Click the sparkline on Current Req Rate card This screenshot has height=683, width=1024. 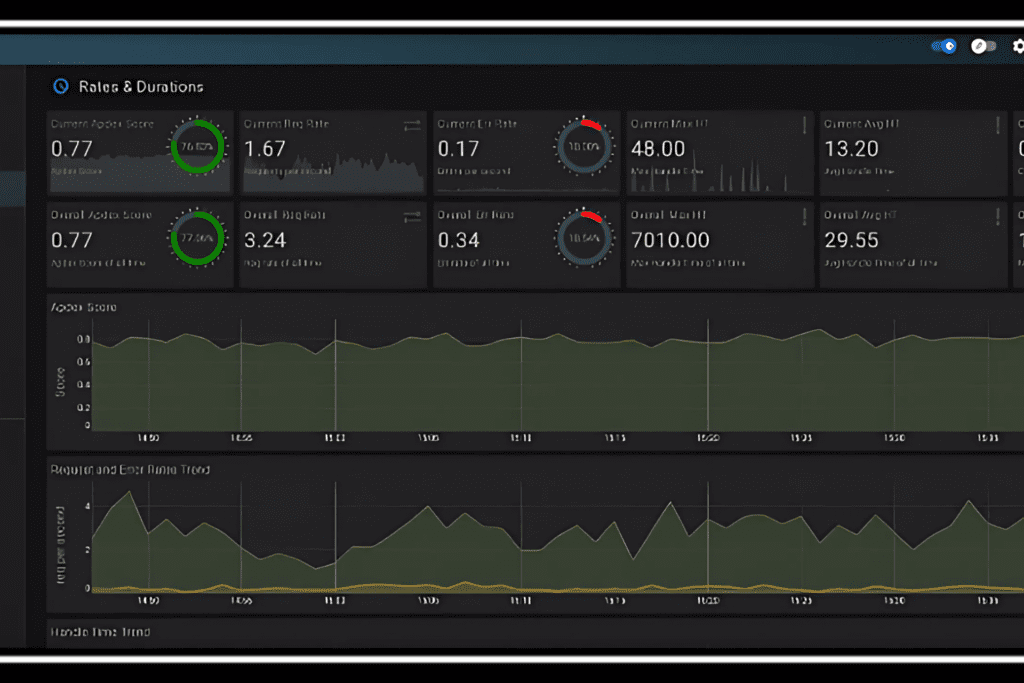pos(333,172)
